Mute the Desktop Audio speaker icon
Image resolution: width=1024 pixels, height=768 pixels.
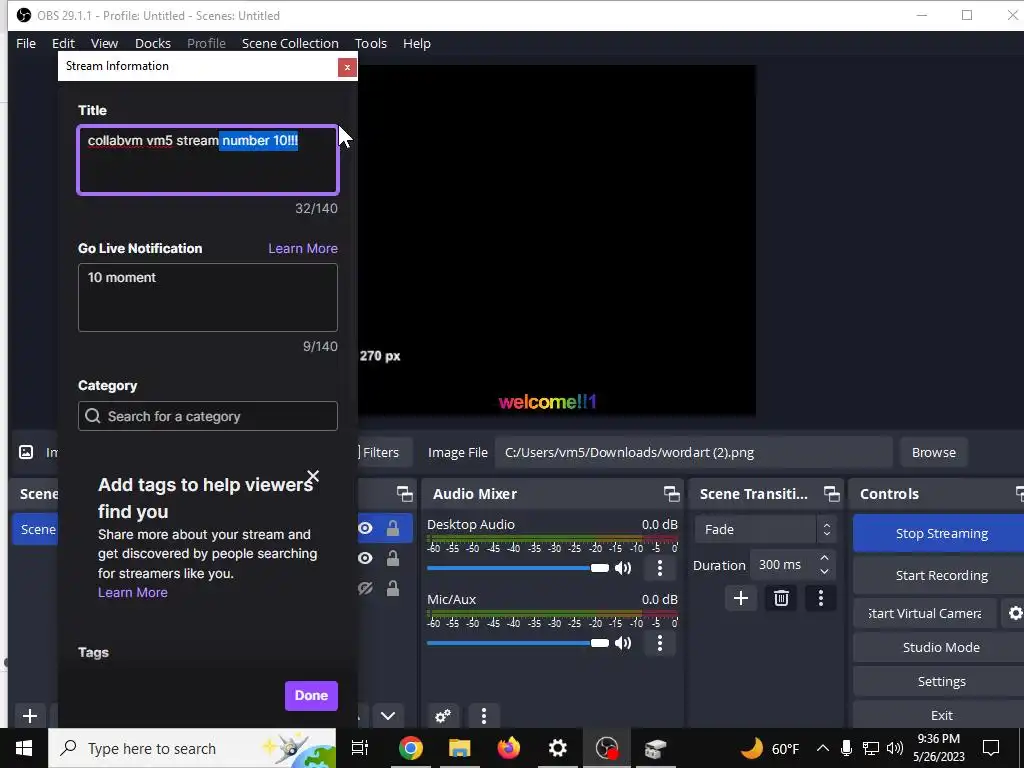pos(623,568)
